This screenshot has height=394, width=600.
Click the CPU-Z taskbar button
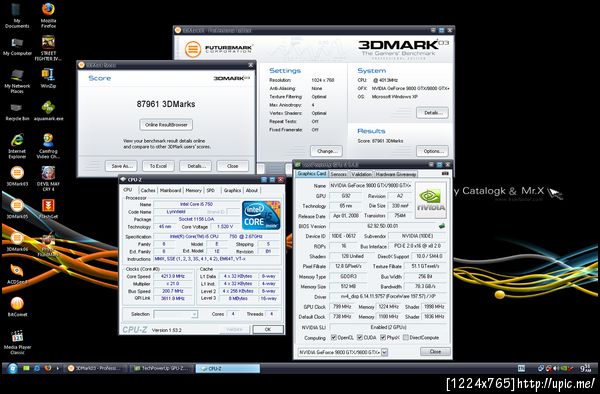[x=228, y=368]
